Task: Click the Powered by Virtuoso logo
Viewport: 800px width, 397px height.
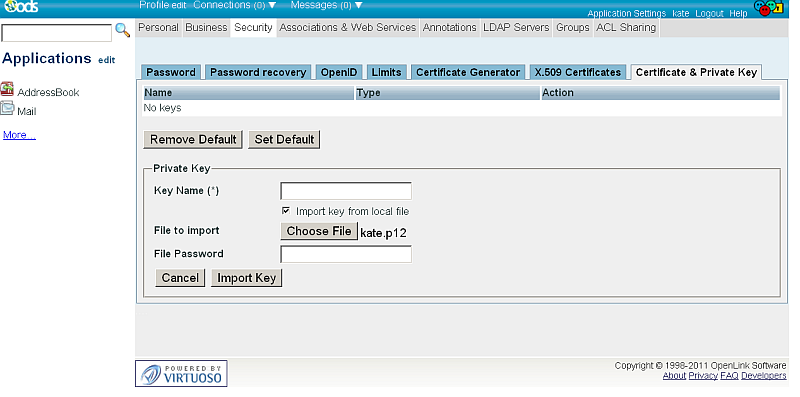Action: (x=181, y=374)
